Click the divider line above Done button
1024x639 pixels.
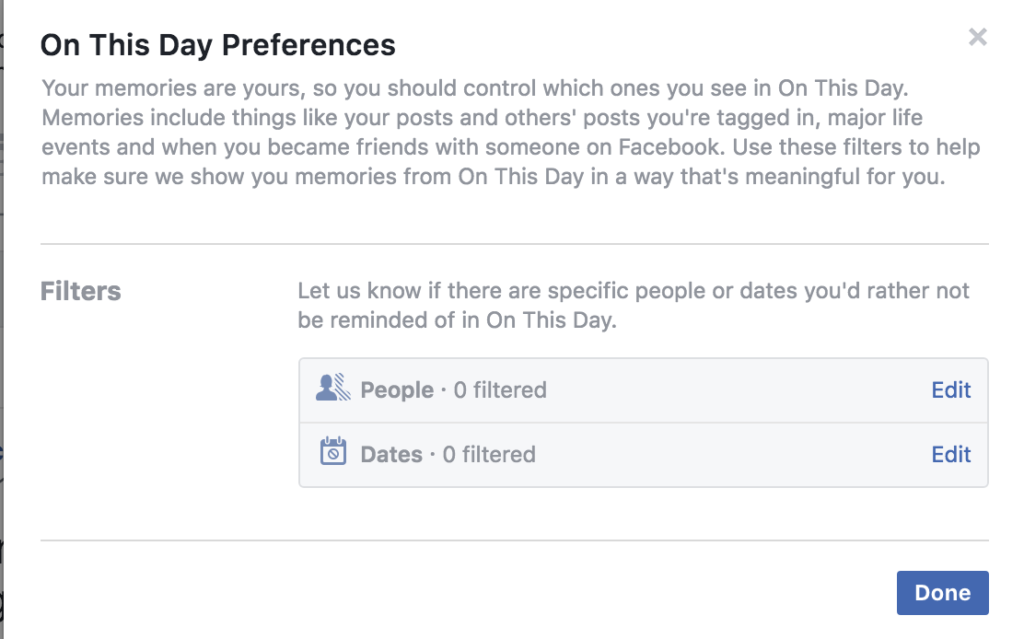coord(514,540)
